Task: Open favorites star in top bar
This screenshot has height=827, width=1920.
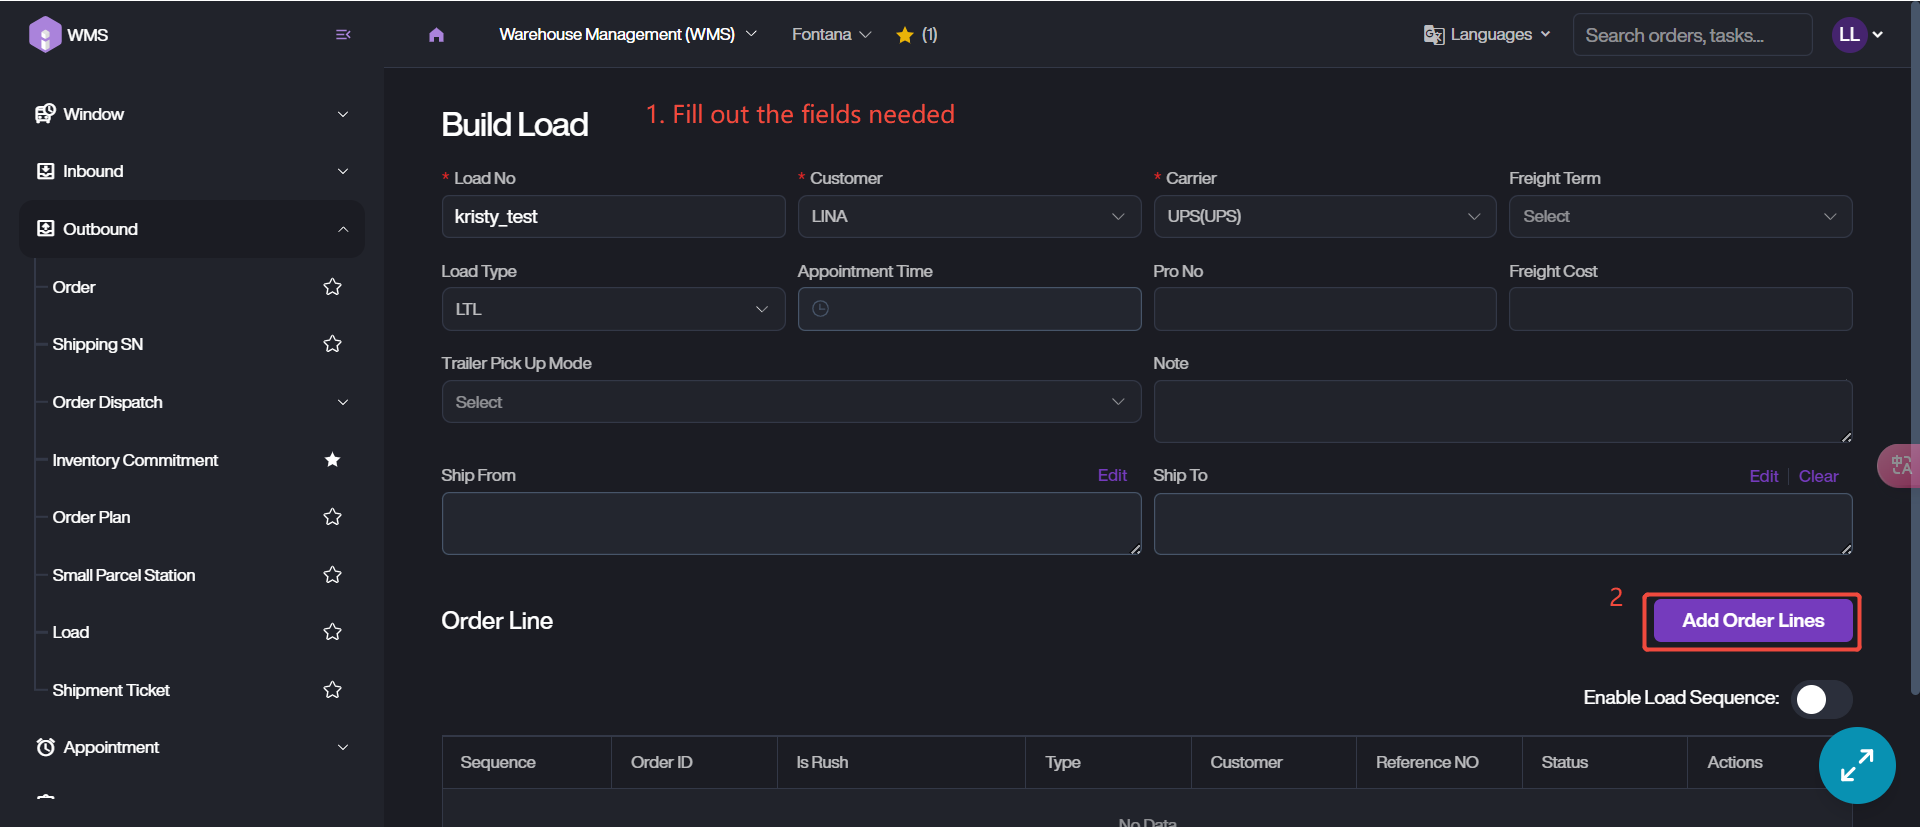Action: pos(905,35)
